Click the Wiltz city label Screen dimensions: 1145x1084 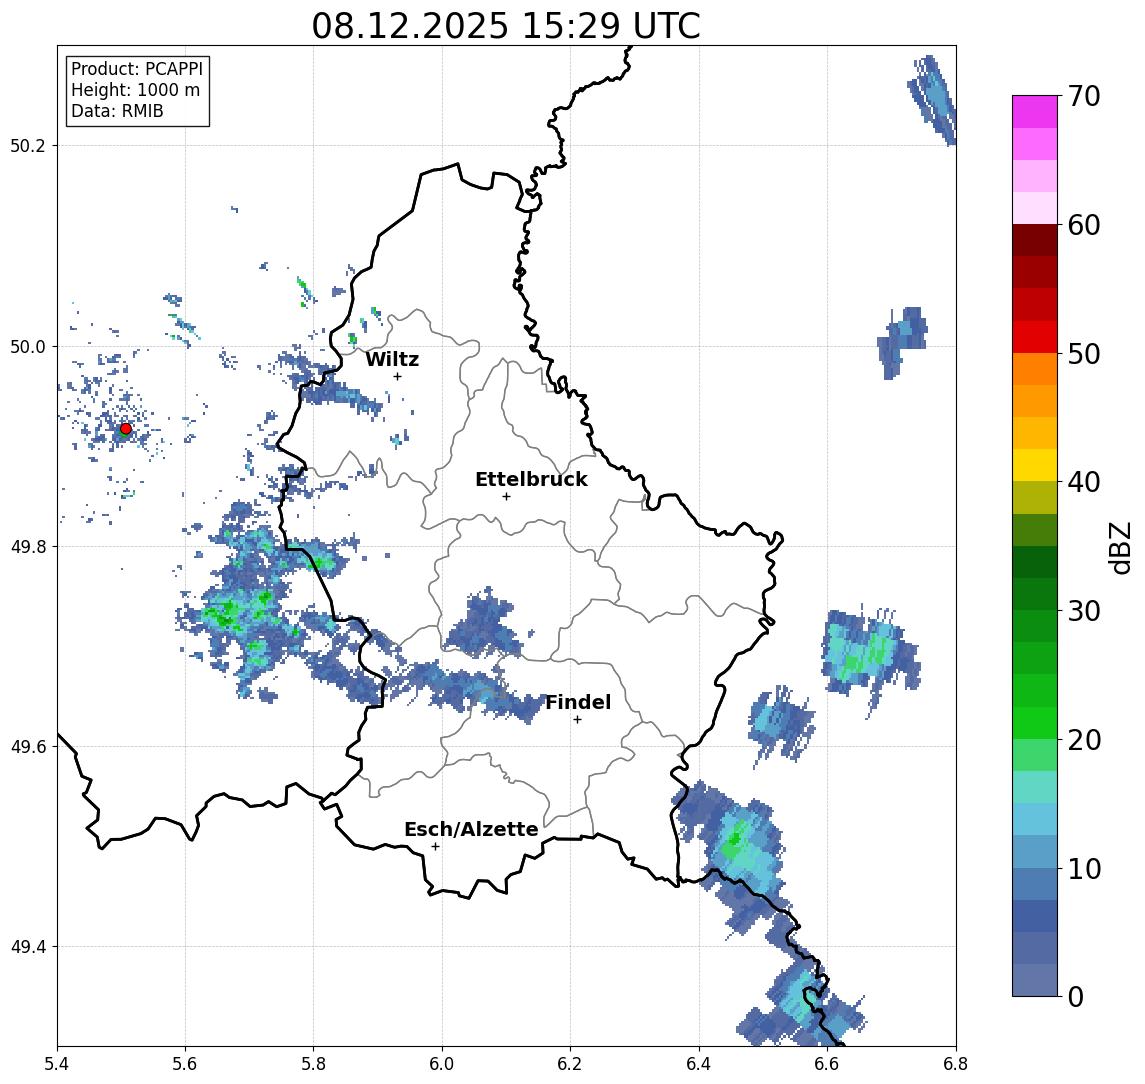(392, 359)
